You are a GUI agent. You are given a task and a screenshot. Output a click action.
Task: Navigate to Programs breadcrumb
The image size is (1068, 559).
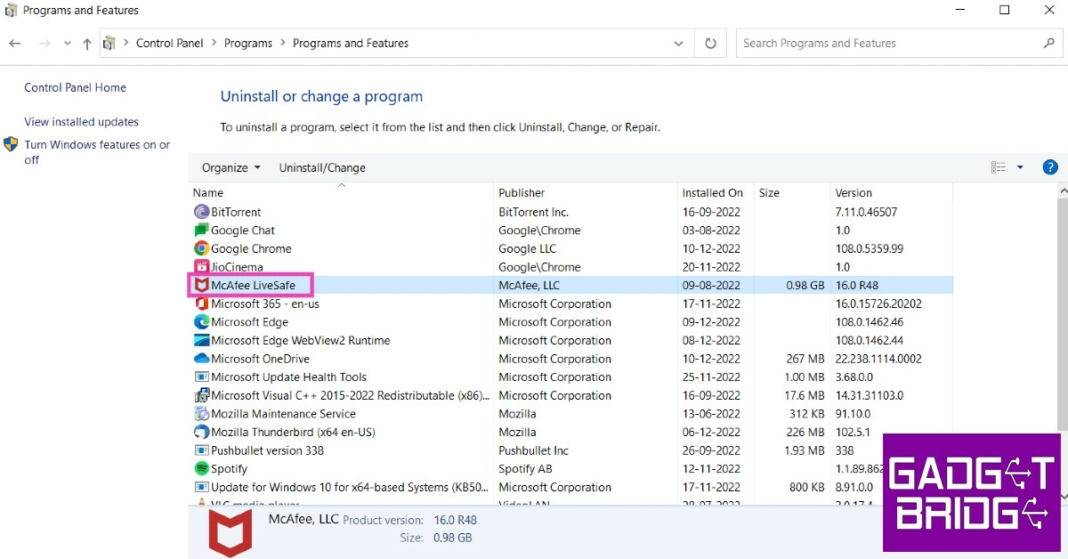tap(248, 43)
